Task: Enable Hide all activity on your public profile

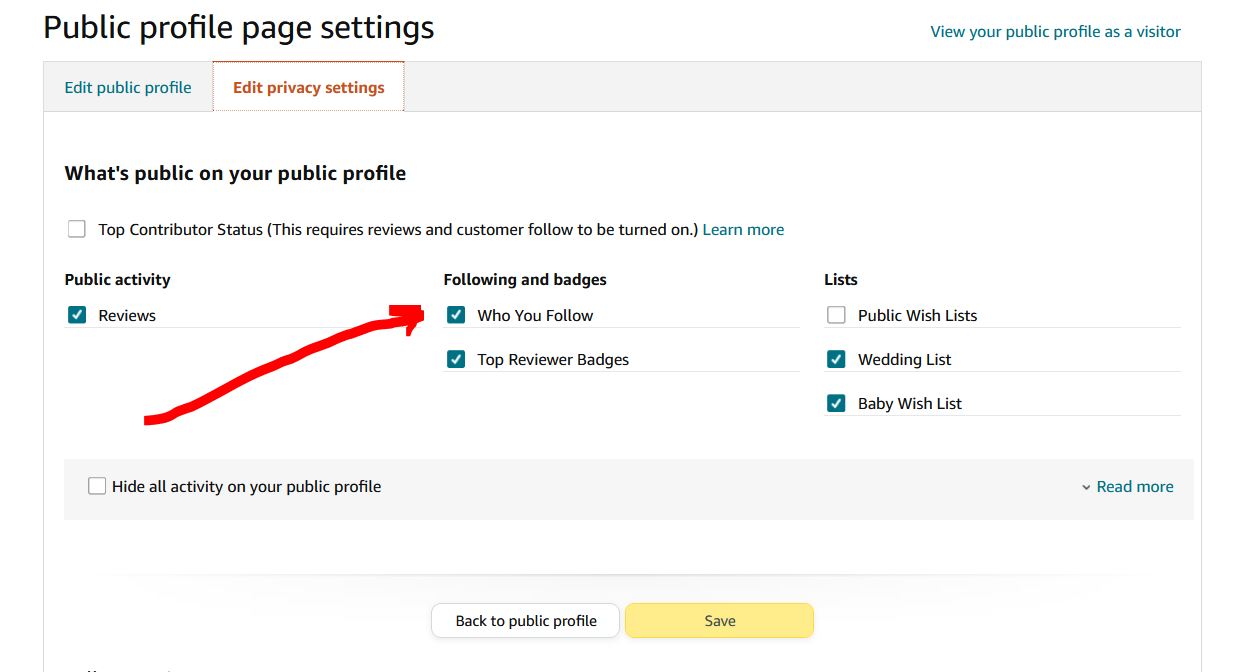Action: tap(97, 486)
